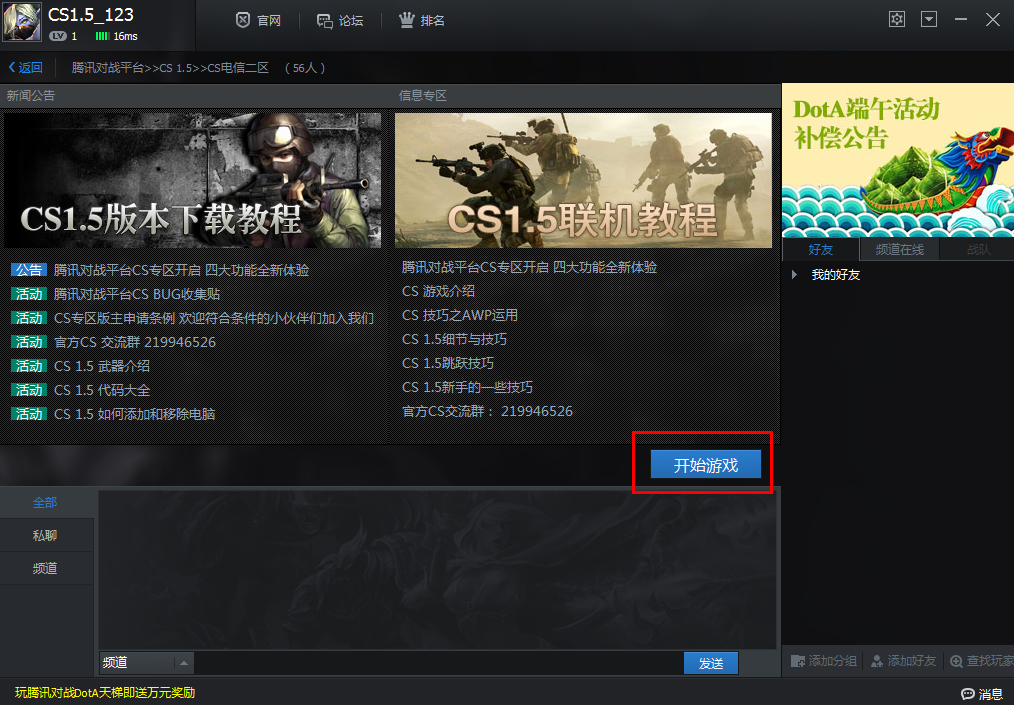Select the 频道在线 tab
The width and height of the screenshot is (1014, 705).
pyautogui.click(x=900, y=249)
